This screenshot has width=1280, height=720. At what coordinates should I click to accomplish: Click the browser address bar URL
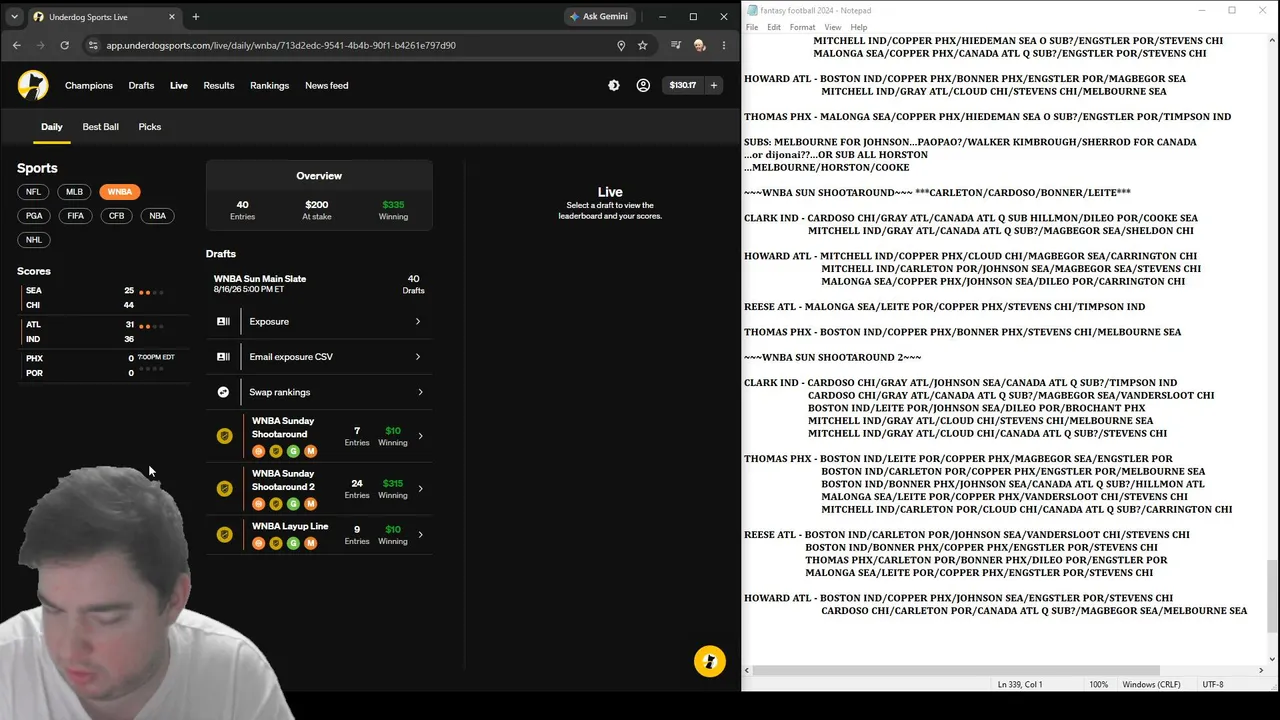(x=281, y=45)
